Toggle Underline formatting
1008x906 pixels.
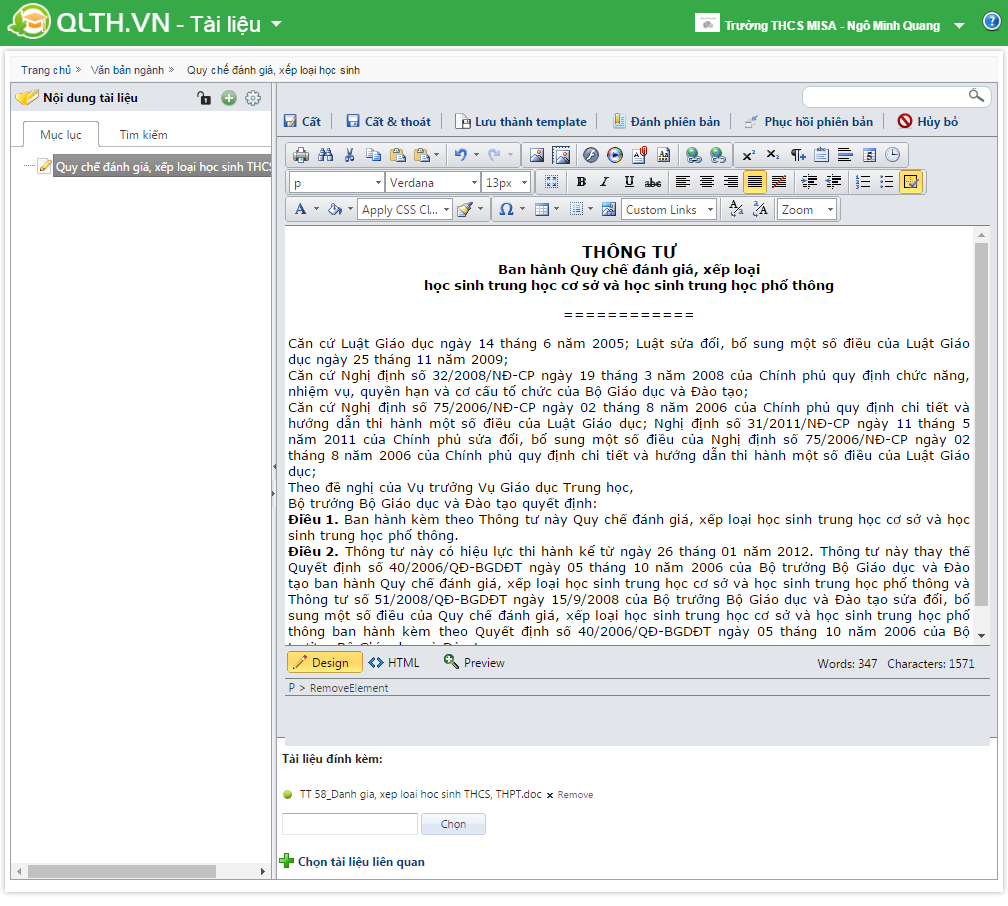pyautogui.click(x=629, y=182)
